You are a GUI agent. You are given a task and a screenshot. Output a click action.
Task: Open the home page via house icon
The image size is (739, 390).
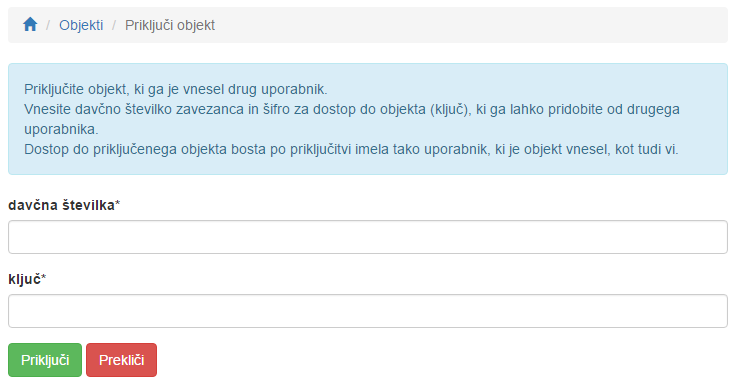tap(30, 25)
